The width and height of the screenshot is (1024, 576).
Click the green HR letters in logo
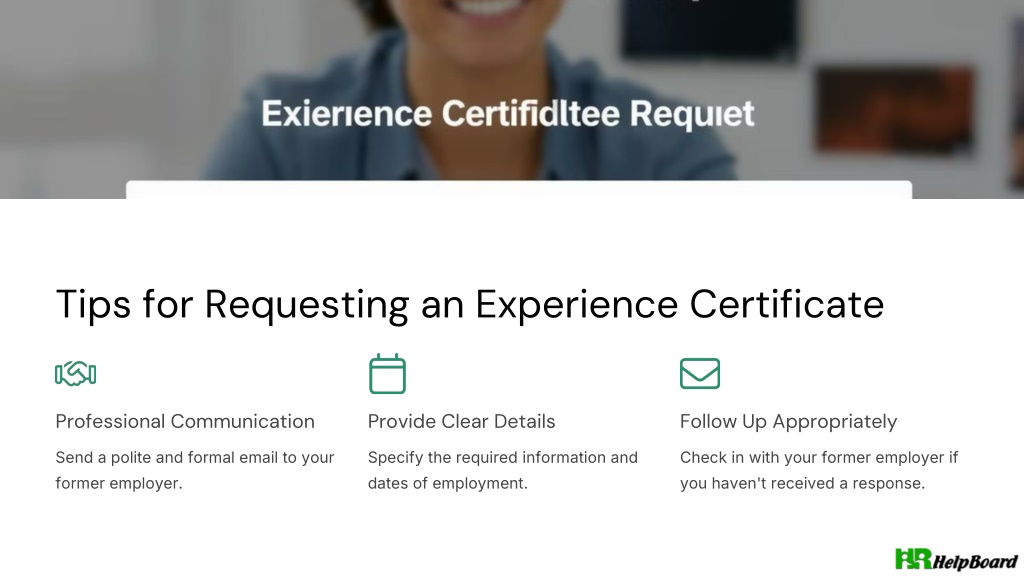pyautogui.click(x=913, y=559)
